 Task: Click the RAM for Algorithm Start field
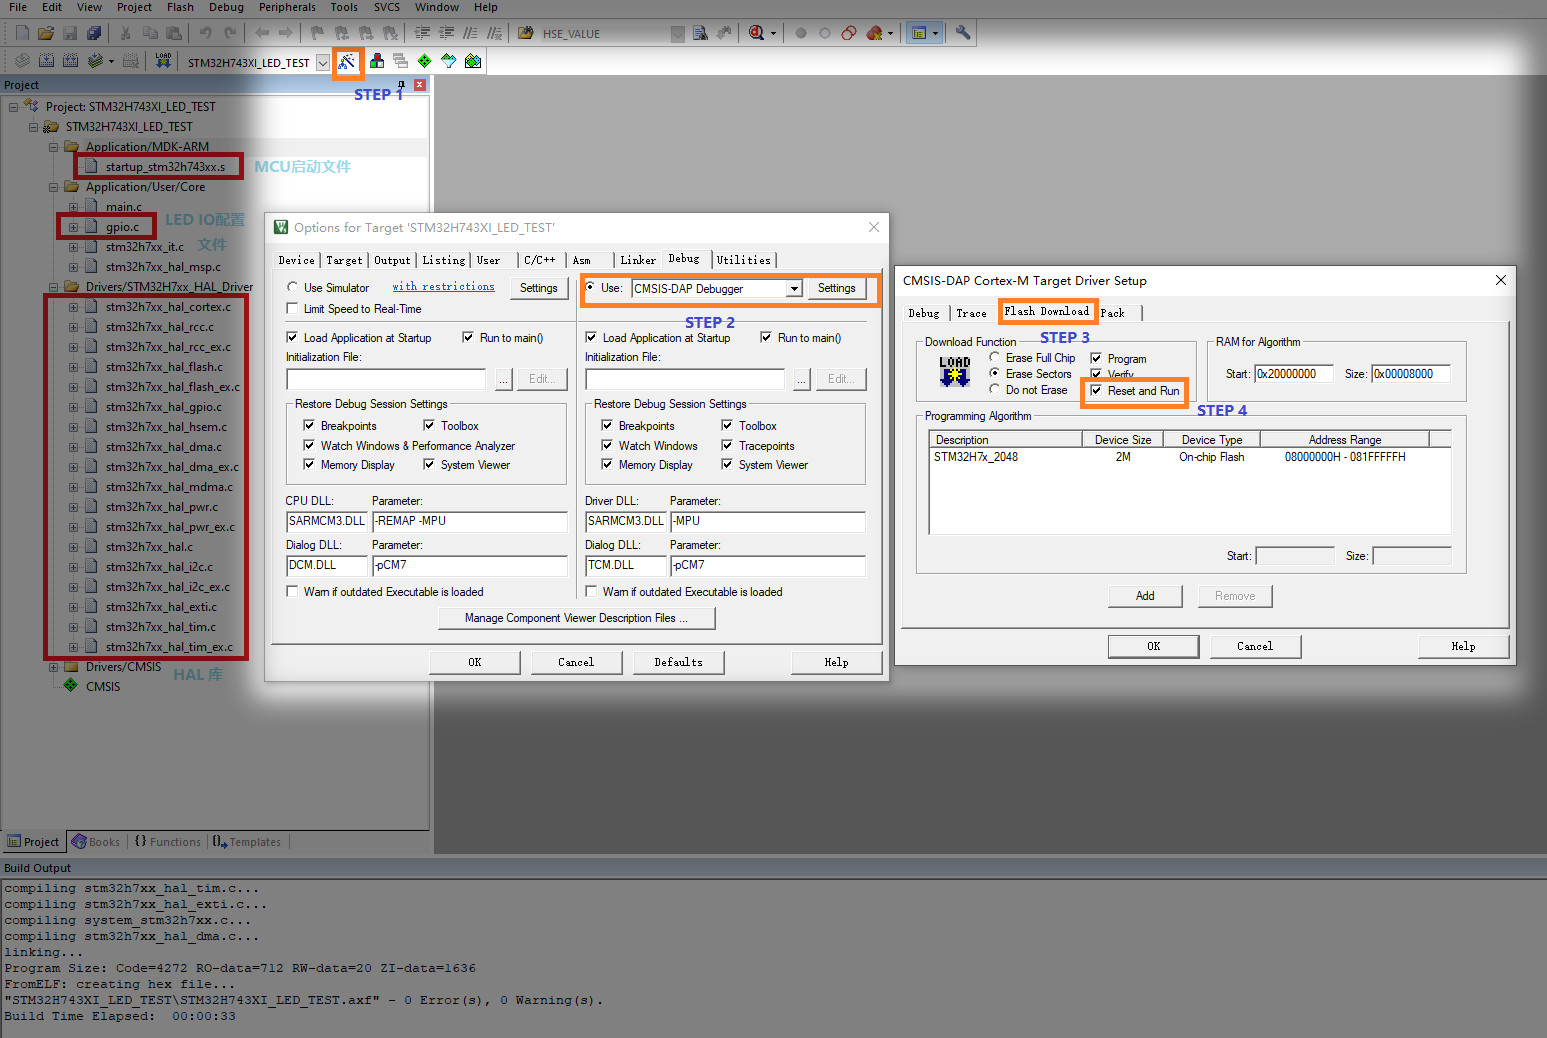click(x=1294, y=374)
